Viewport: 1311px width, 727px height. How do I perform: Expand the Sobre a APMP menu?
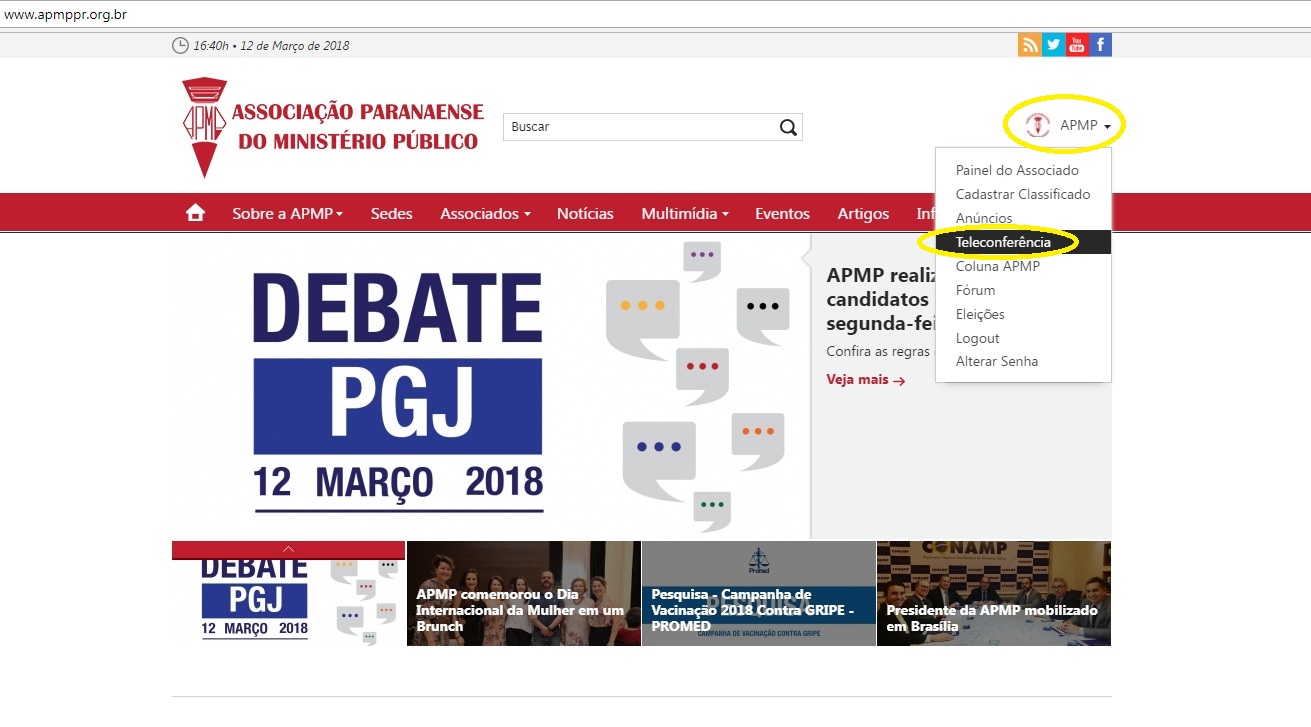[288, 213]
